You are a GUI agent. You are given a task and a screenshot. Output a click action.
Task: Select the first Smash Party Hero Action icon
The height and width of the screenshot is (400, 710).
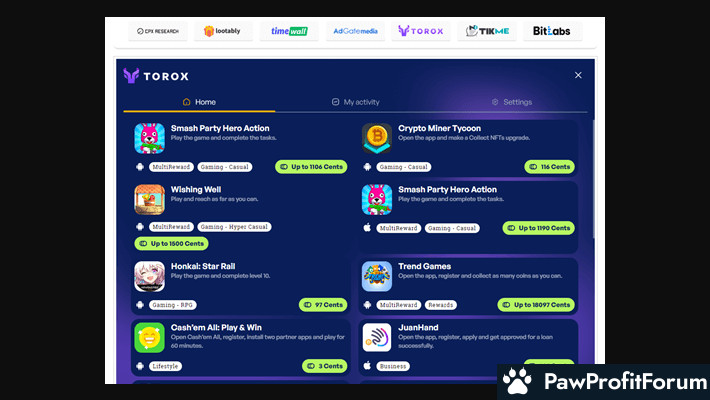(x=149, y=138)
